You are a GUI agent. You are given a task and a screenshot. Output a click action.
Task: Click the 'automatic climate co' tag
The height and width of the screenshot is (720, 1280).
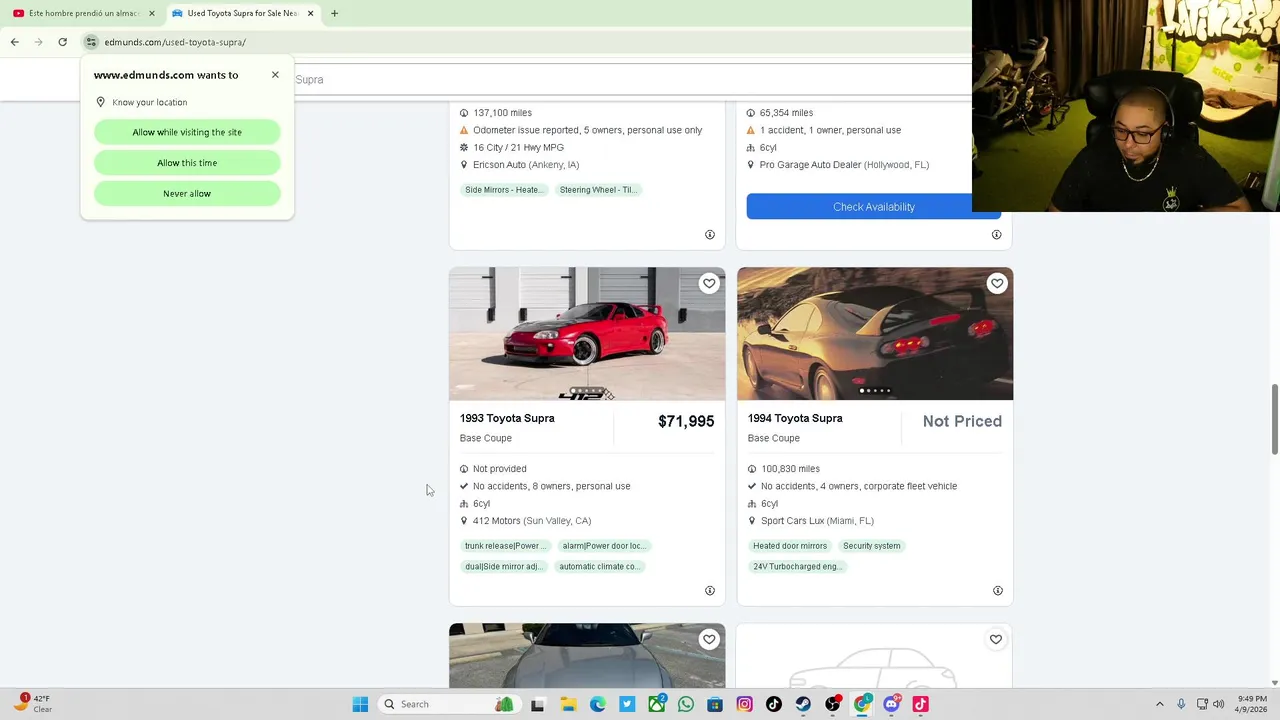pos(599,567)
